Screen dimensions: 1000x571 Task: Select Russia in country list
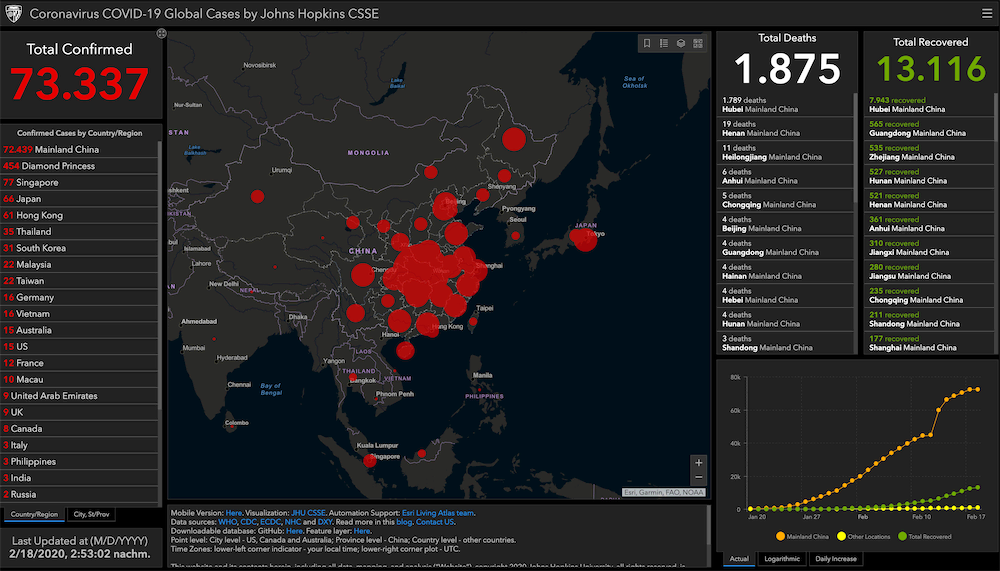coord(79,494)
